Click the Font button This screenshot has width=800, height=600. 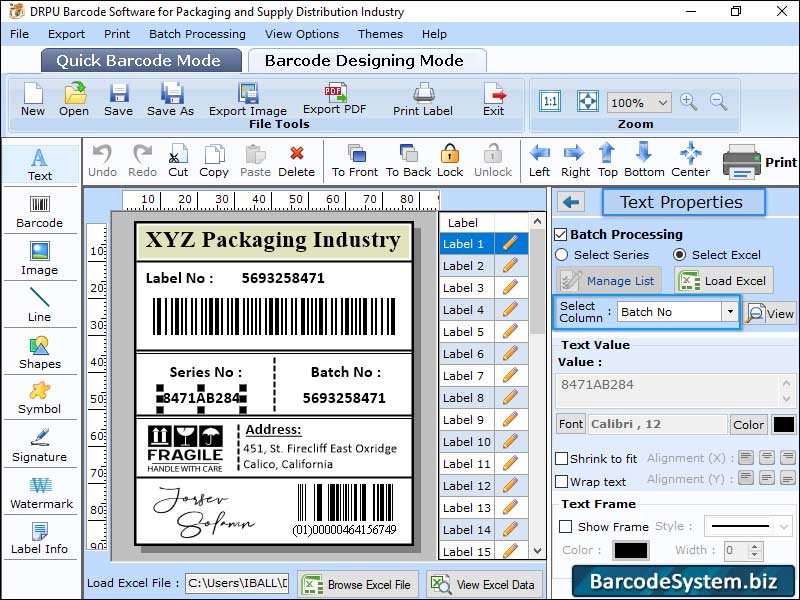coord(570,424)
